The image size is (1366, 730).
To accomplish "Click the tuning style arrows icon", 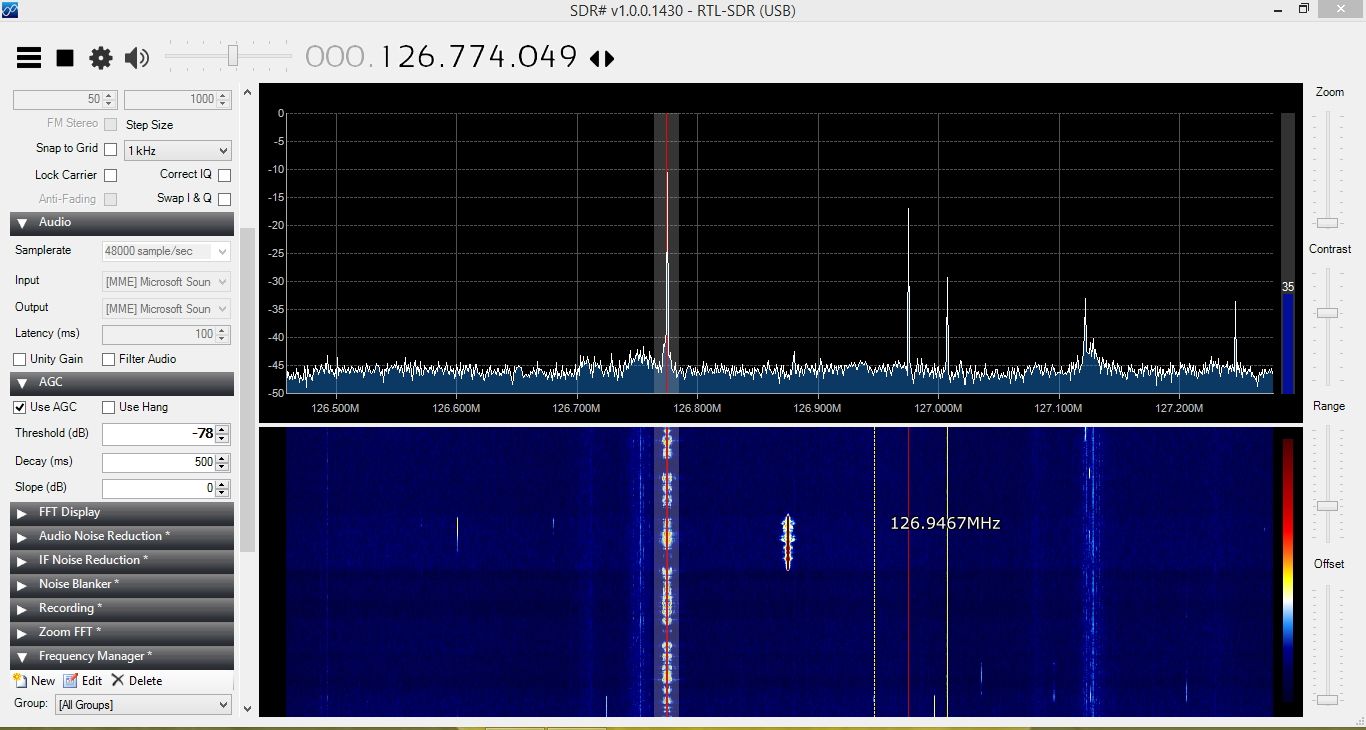I will point(602,58).
